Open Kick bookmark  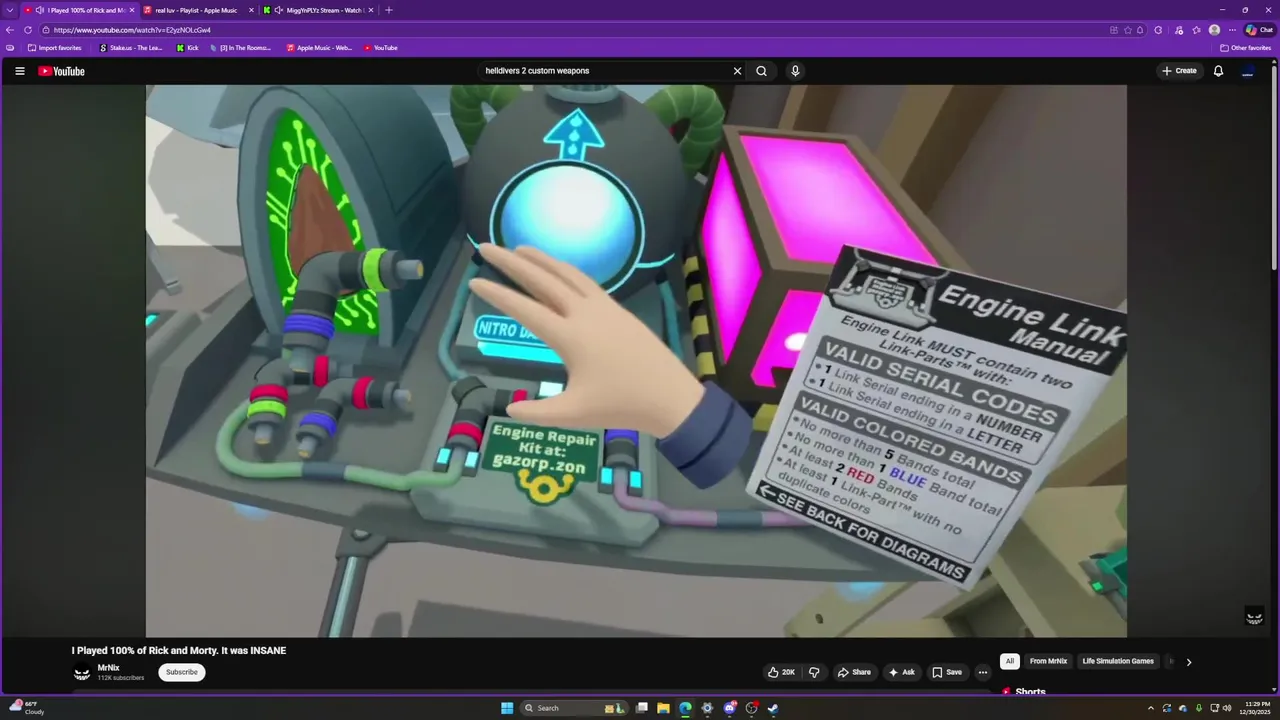click(x=187, y=48)
